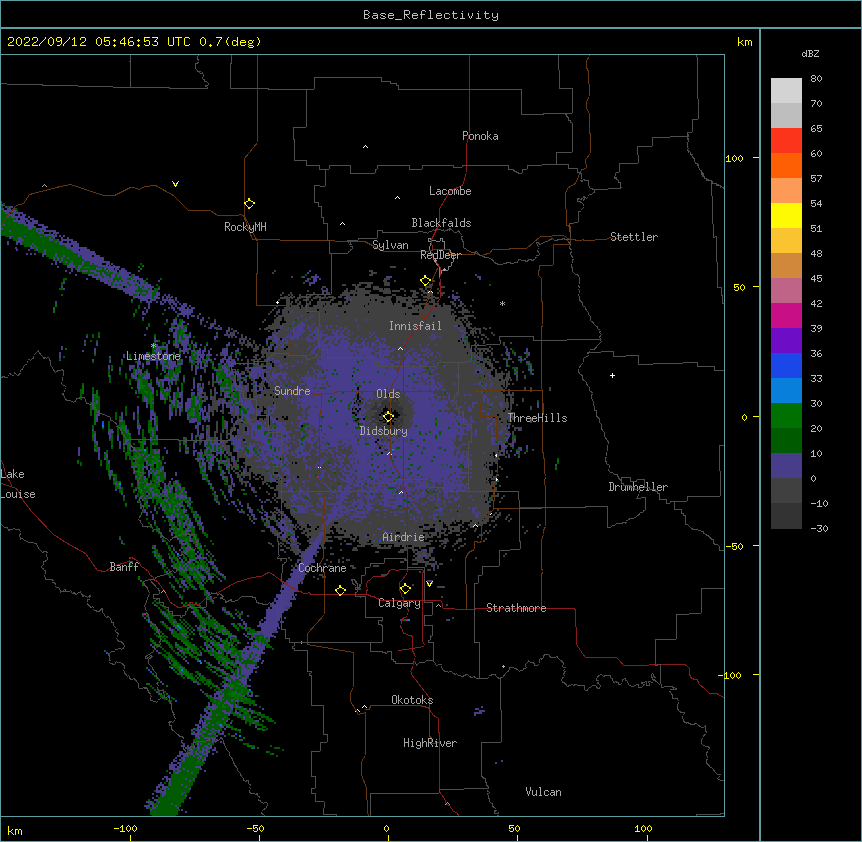Click the Calgary city label
Image resolution: width=862 pixels, height=842 pixels.
399,603
